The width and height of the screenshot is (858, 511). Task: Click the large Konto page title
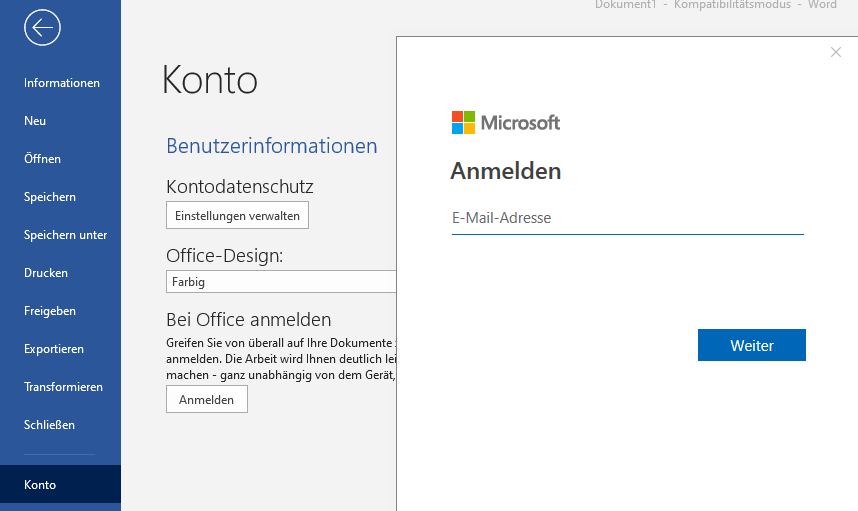(210, 80)
